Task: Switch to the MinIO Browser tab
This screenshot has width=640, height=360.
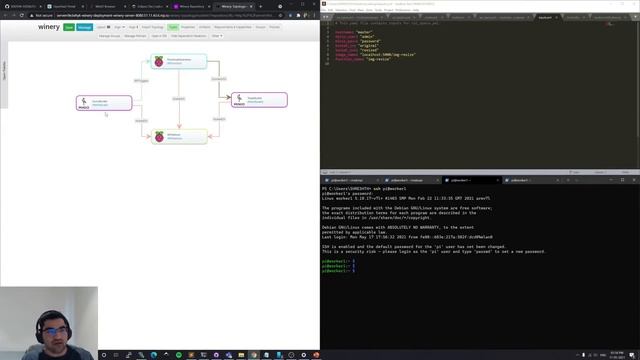Action: (107, 7)
